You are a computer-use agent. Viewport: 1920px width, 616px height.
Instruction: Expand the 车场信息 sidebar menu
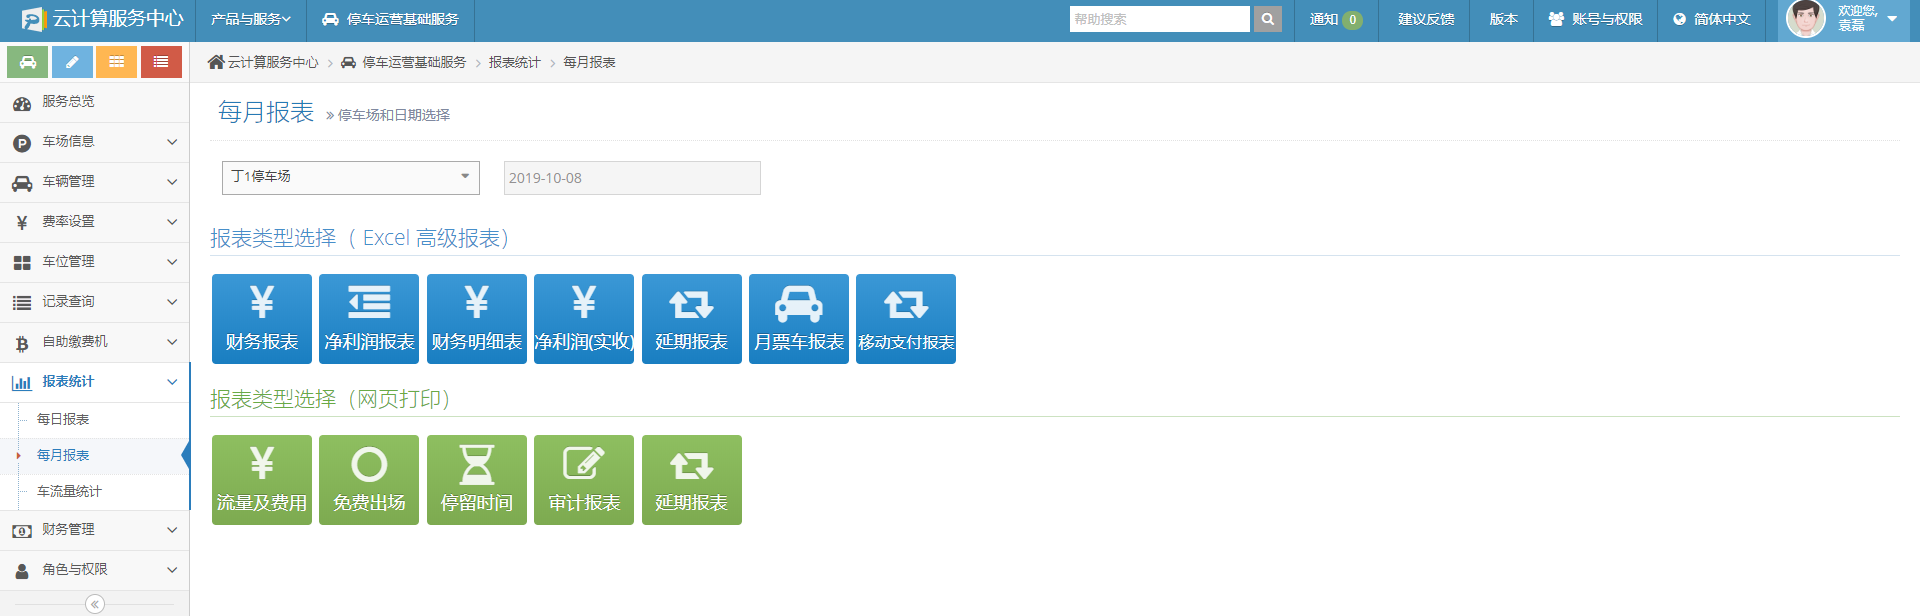click(x=95, y=142)
